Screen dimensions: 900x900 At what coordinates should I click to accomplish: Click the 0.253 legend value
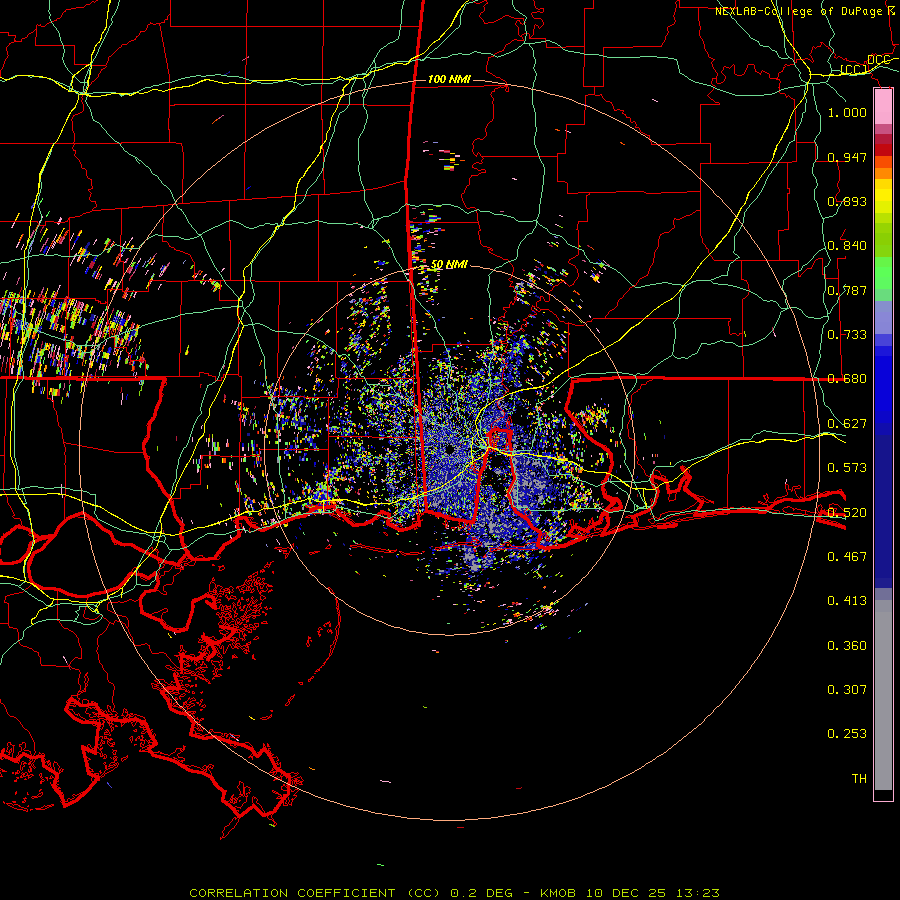tap(847, 734)
